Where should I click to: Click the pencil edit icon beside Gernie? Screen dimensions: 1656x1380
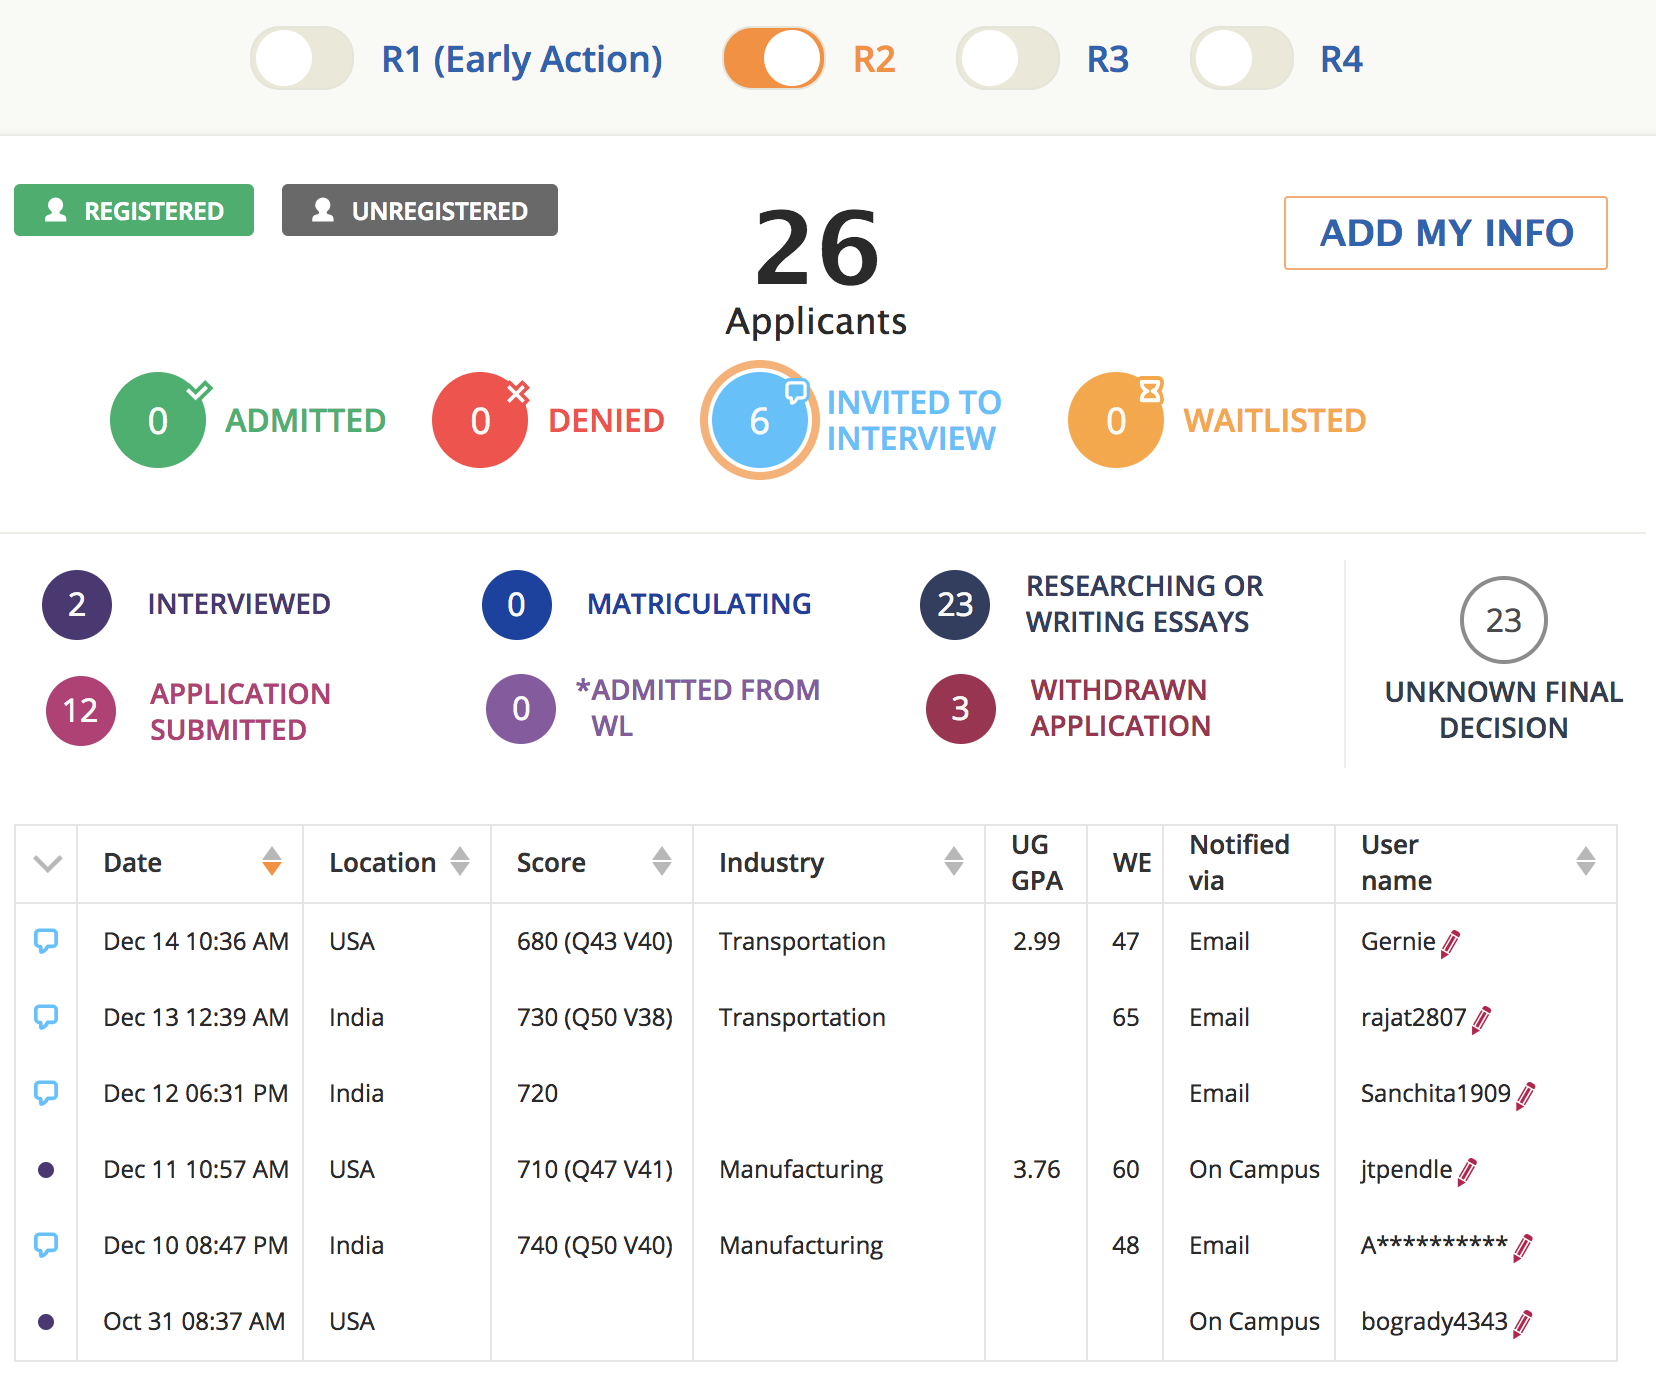pos(1450,943)
